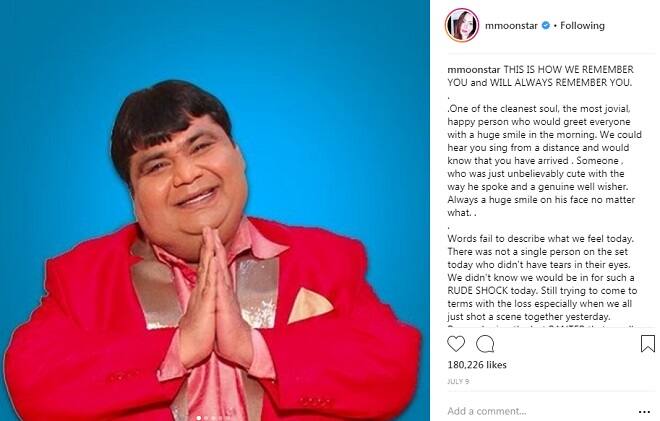Open comments via the speech bubble icon
This screenshot has height=421, width=660.
pos(485,344)
